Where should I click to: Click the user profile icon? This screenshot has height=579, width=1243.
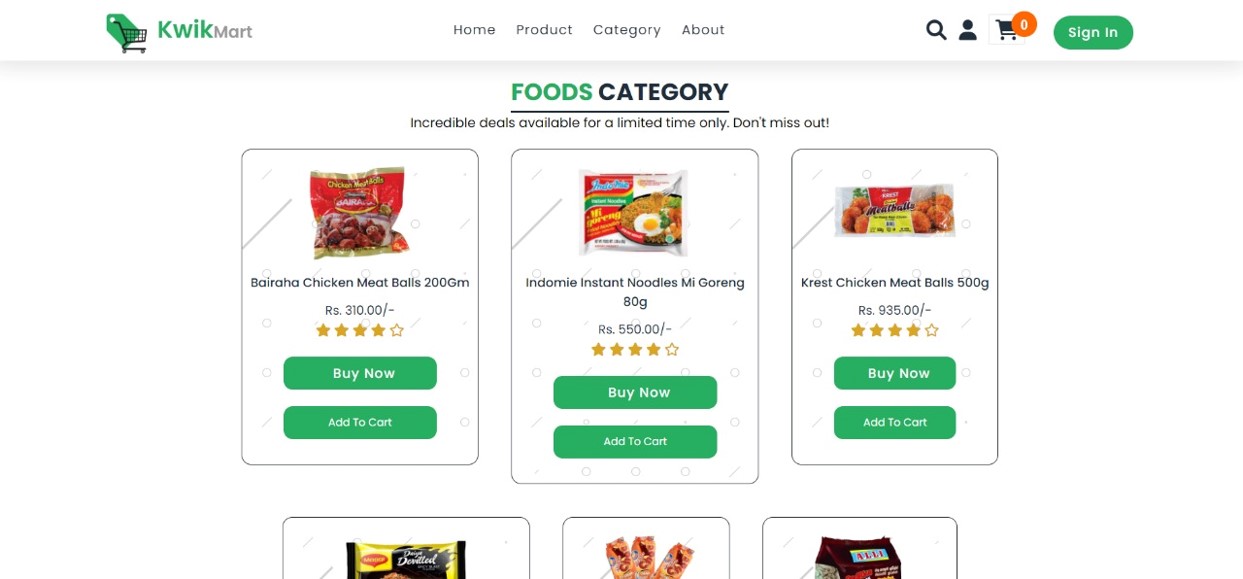[967, 30]
